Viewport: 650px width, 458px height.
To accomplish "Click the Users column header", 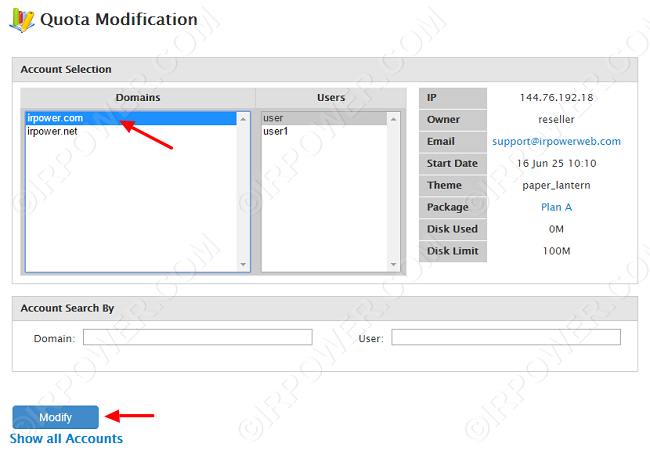I will click(x=330, y=98).
